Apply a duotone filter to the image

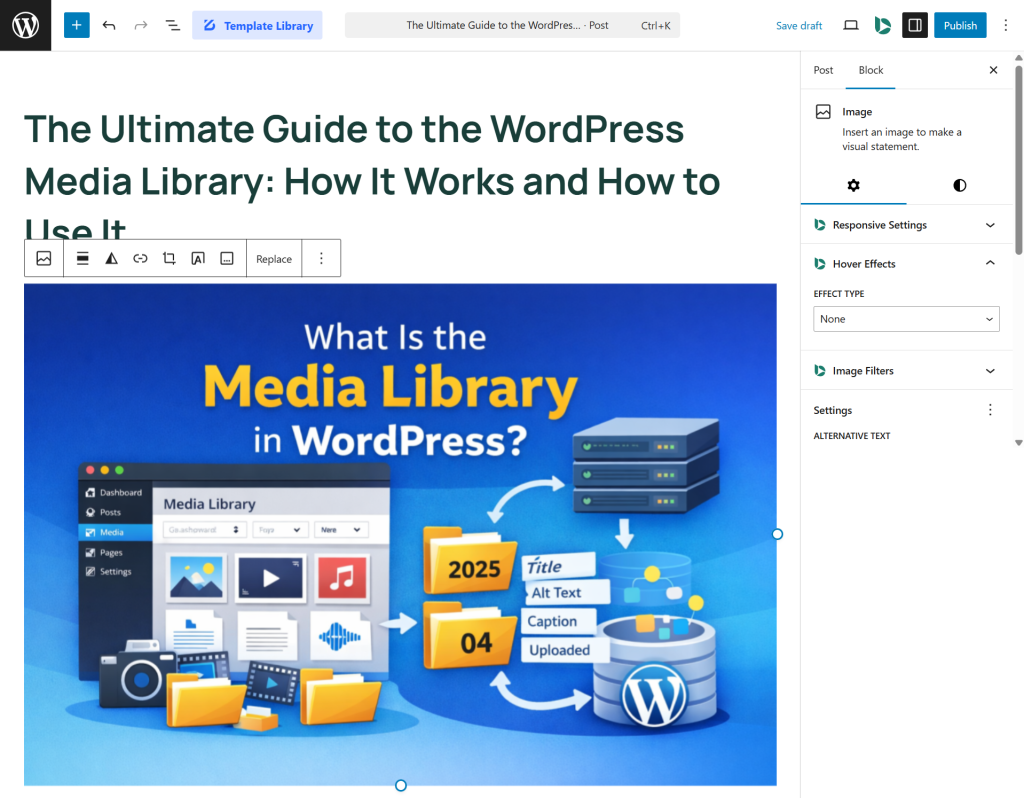coord(111,258)
